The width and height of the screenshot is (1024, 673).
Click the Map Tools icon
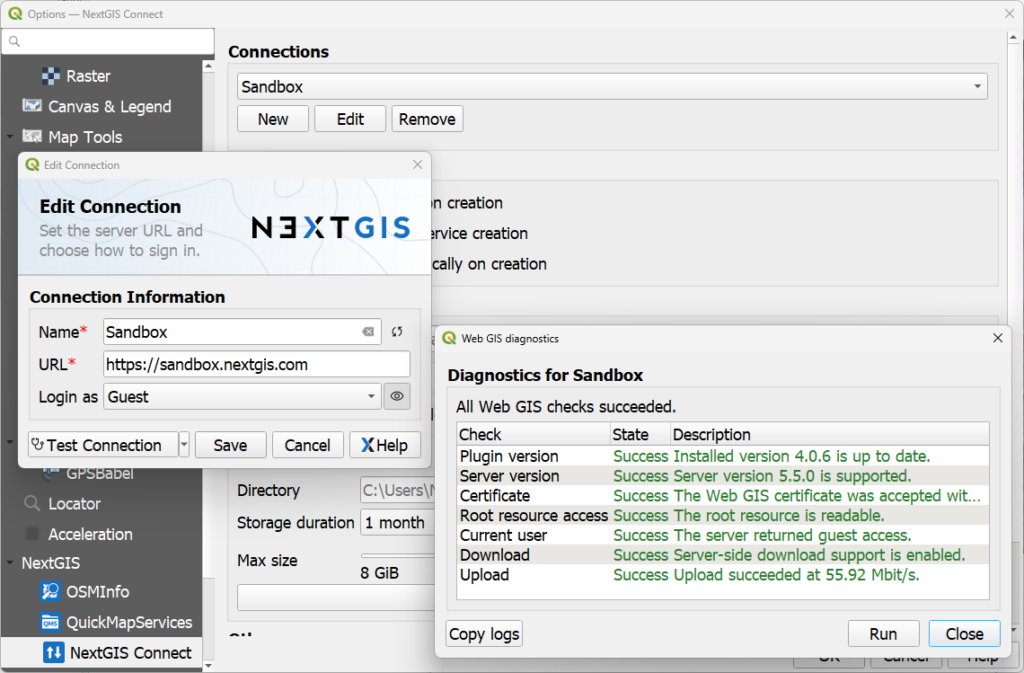[x=32, y=136]
